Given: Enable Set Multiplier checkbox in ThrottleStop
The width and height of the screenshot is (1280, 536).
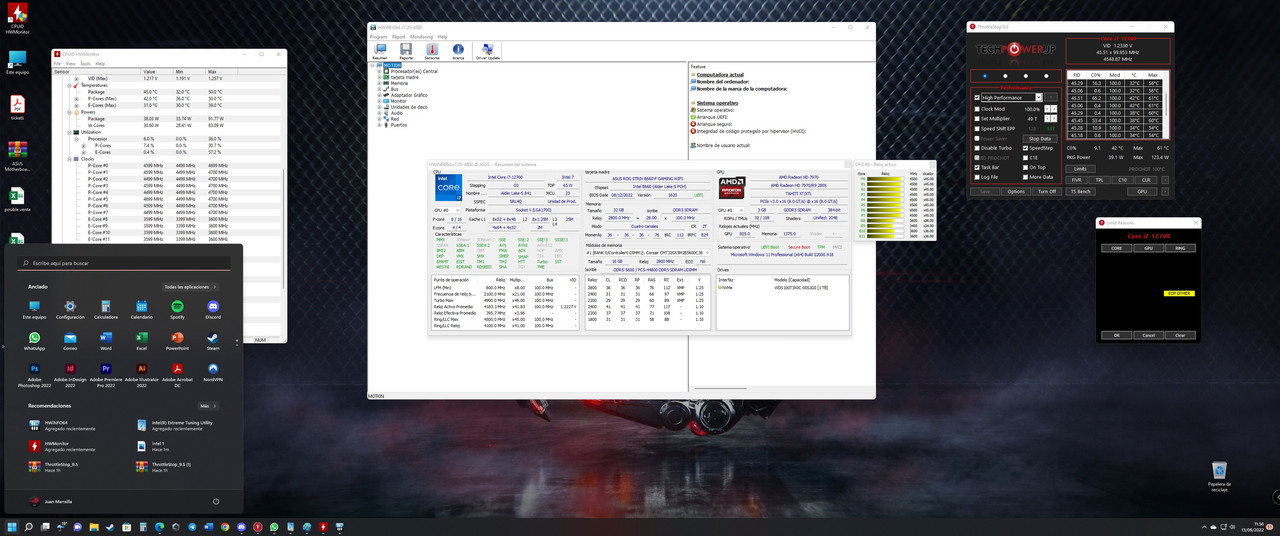Looking at the screenshot, I should click(977, 118).
